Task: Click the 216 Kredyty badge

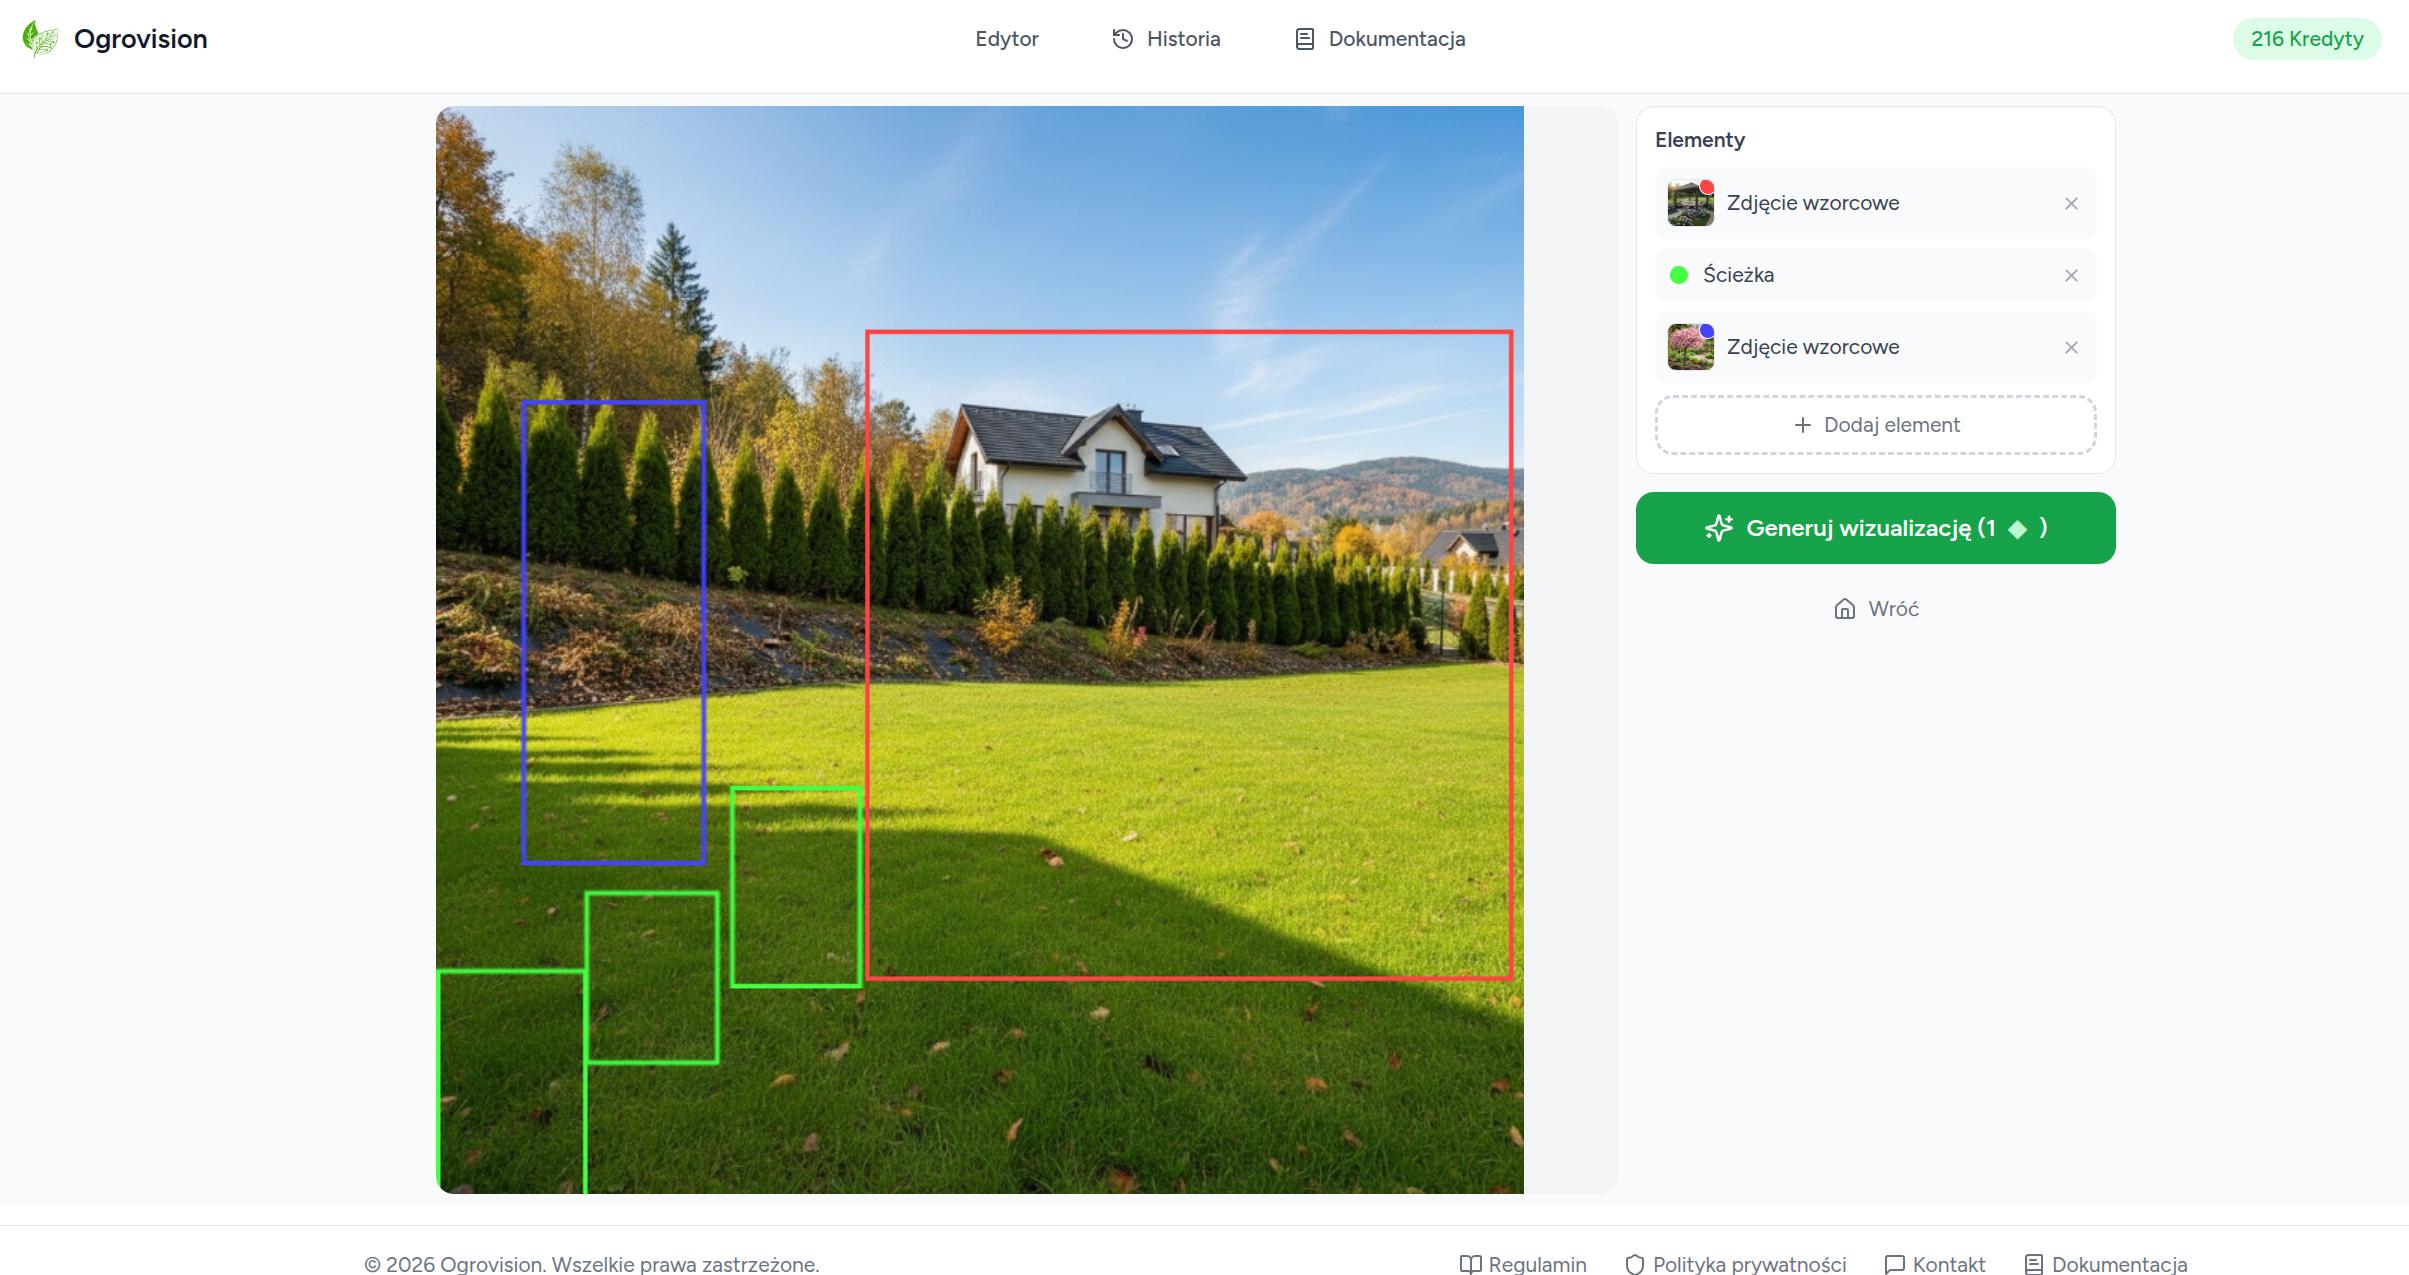Action: coord(2306,39)
